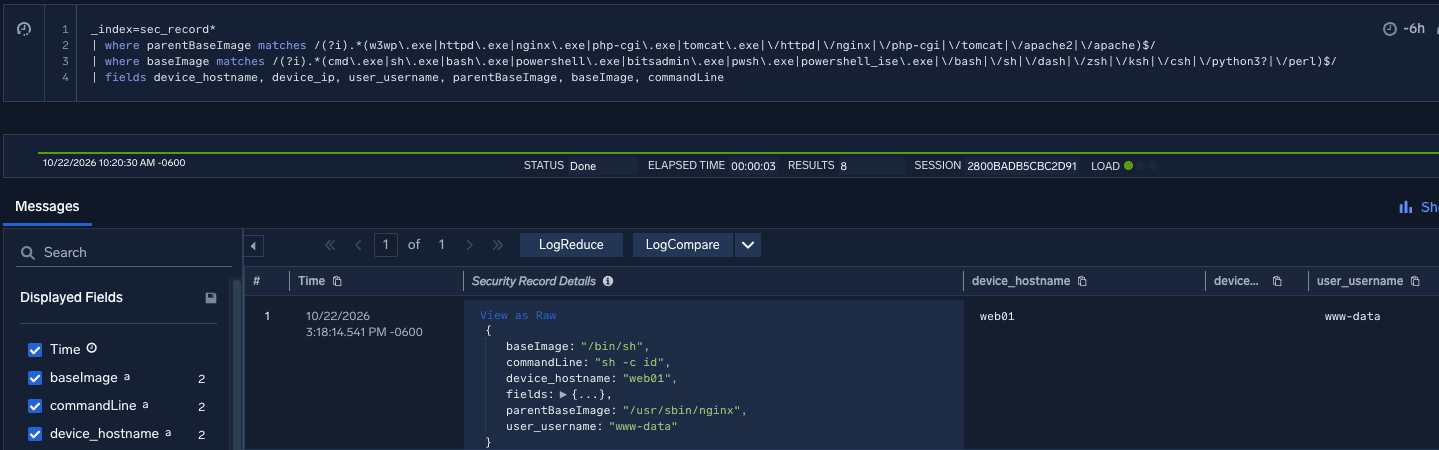Screen dimensions: 1439x450
Task: Open the query history clock icon
Action: click(24, 29)
